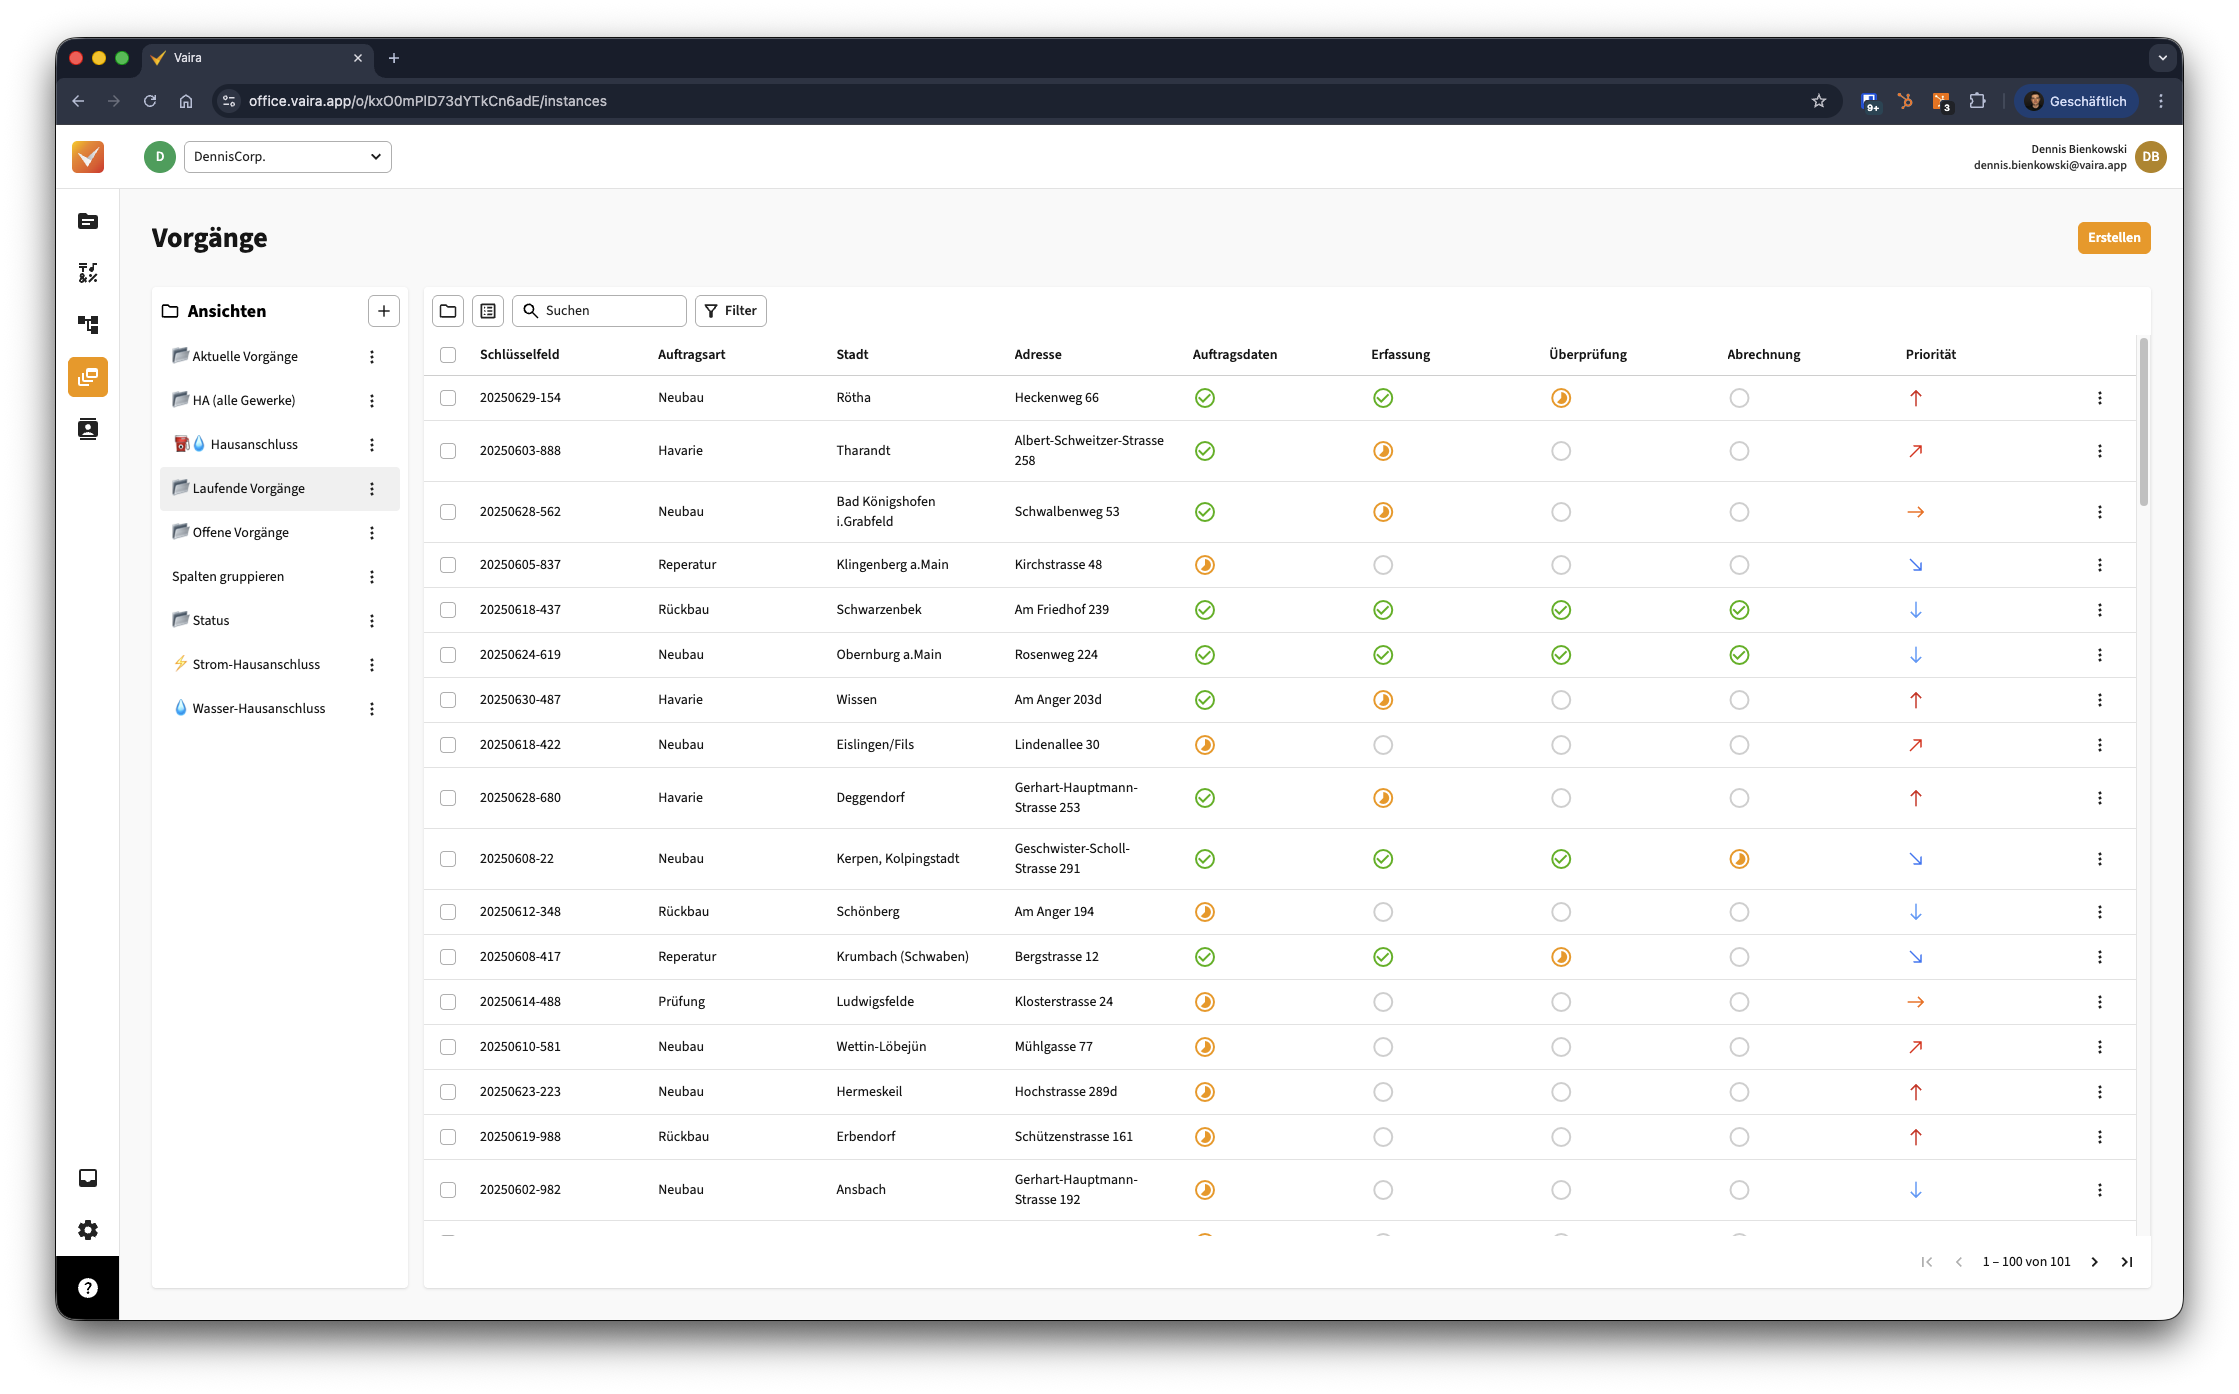Click the Vaira logo icon
2239x1394 pixels.
coord(88,157)
